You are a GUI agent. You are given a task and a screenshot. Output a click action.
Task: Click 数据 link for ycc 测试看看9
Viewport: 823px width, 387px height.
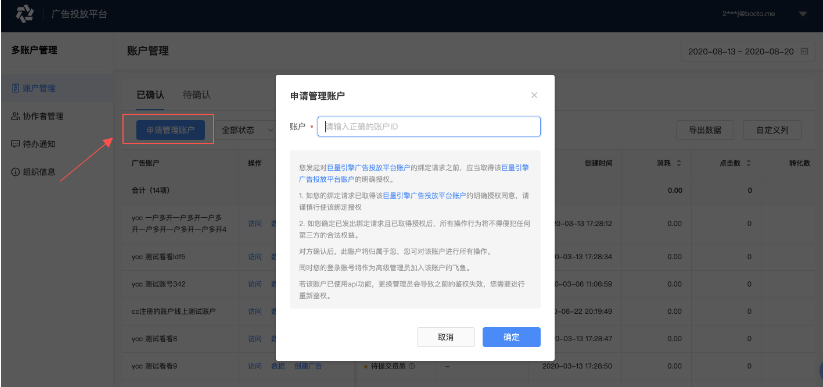click(x=278, y=366)
